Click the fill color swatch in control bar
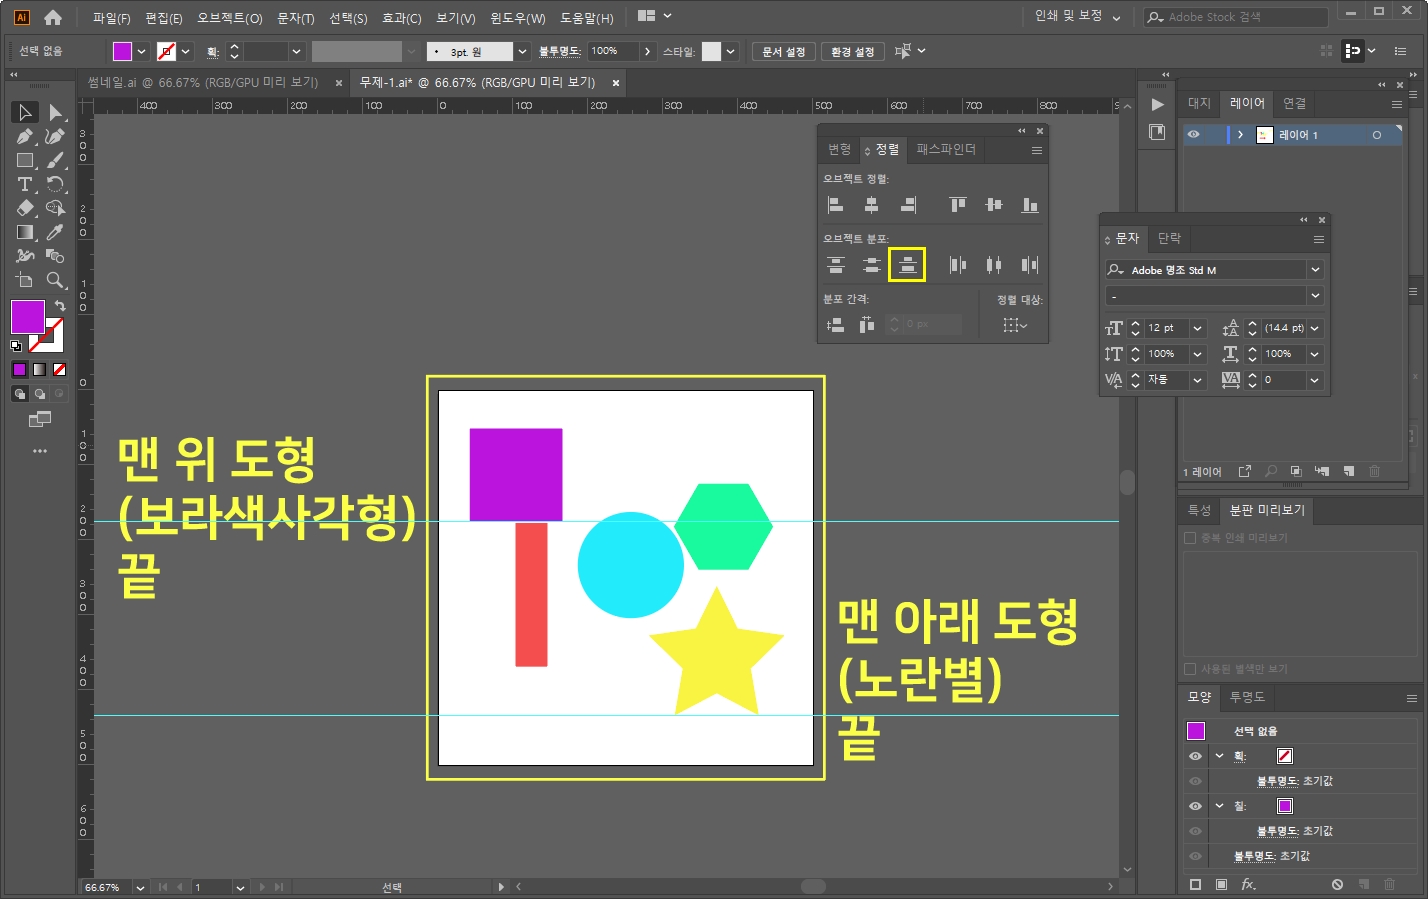The width and height of the screenshot is (1428, 899). coord(122,51)
